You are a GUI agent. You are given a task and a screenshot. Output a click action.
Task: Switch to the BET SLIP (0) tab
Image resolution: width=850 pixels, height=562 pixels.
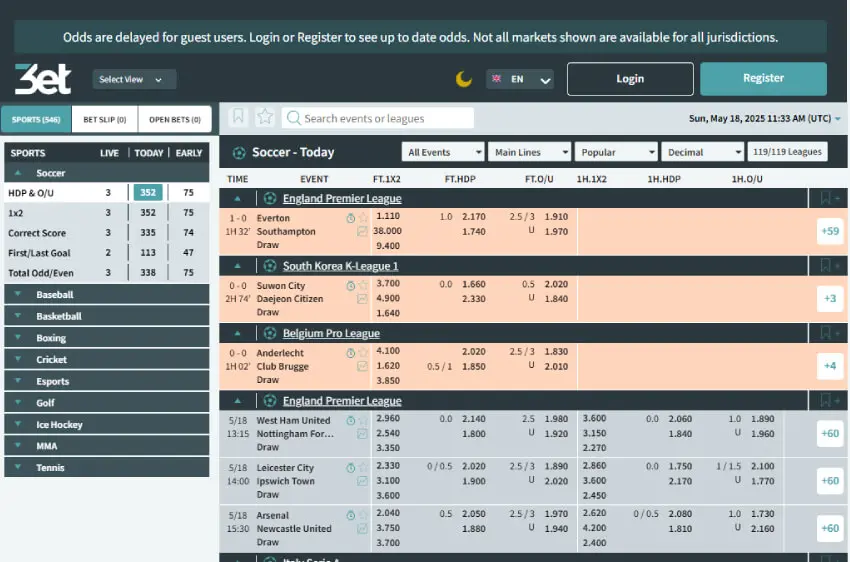(105, 119)
